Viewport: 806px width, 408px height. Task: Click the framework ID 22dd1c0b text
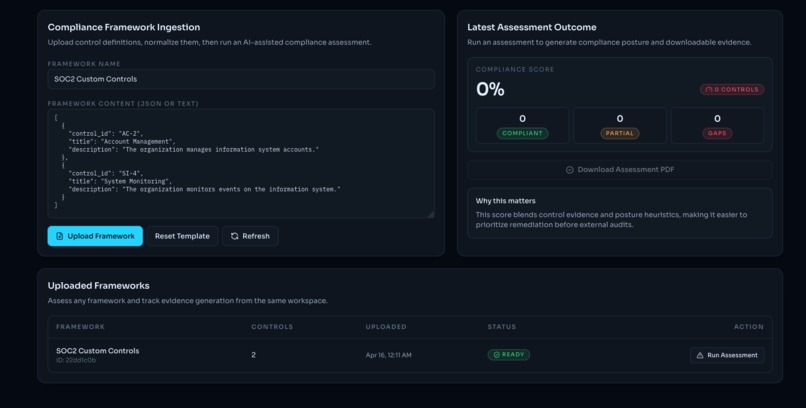pyautogui.click(x=76, y=360)
